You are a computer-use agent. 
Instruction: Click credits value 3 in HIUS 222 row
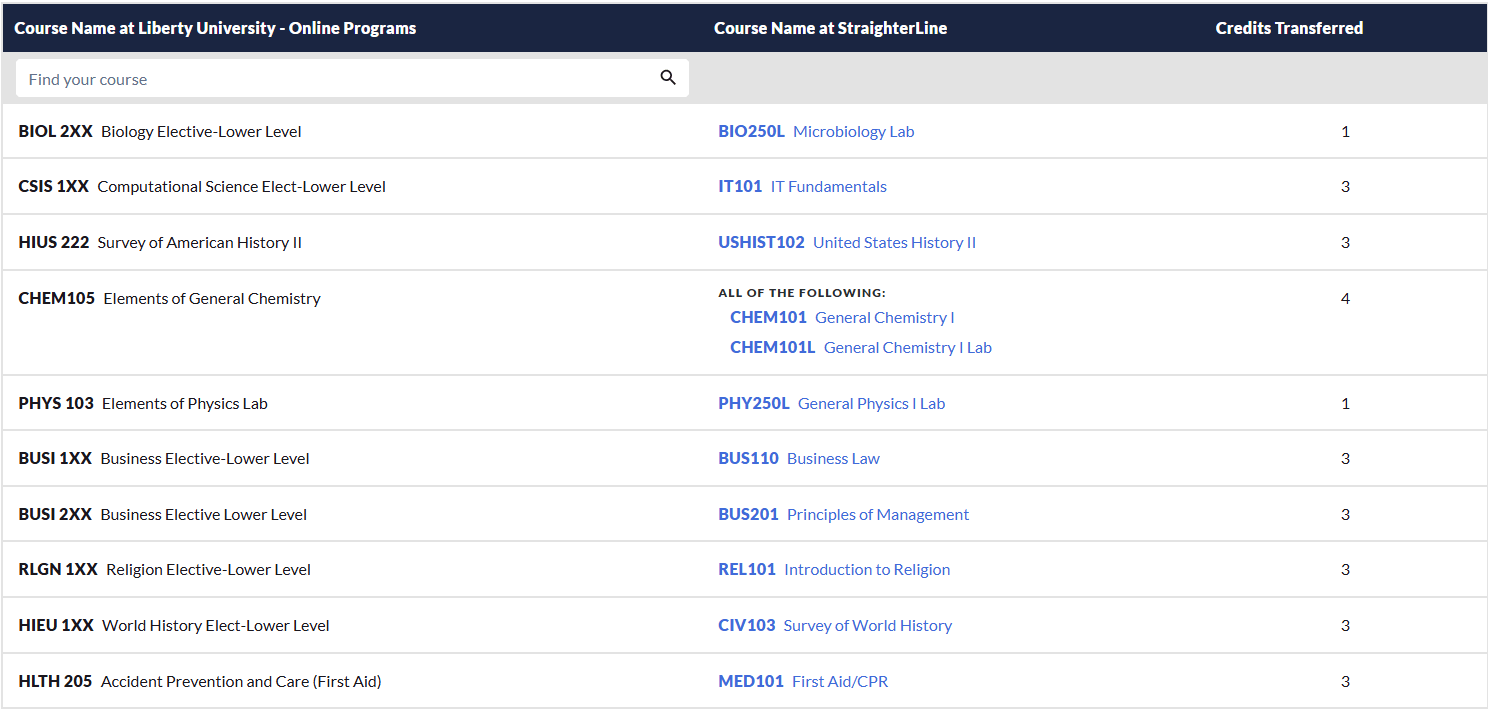[x=1345, y=242]
